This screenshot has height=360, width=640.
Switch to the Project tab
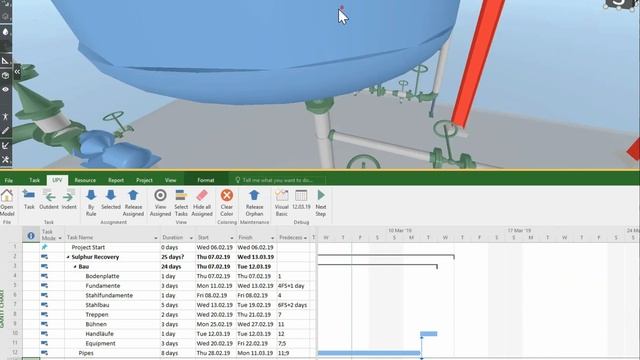[144, 180]
